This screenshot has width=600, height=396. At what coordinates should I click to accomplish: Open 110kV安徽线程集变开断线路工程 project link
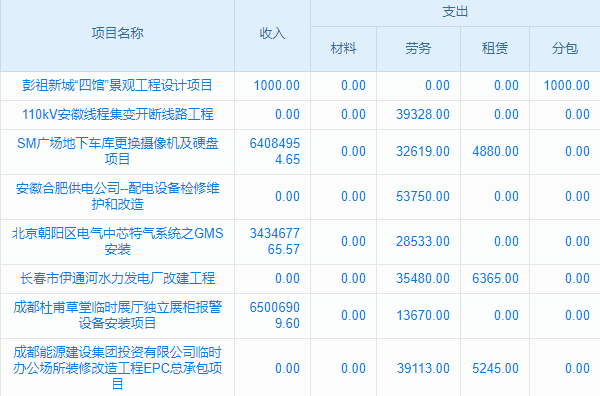click(x=117, y=114)
